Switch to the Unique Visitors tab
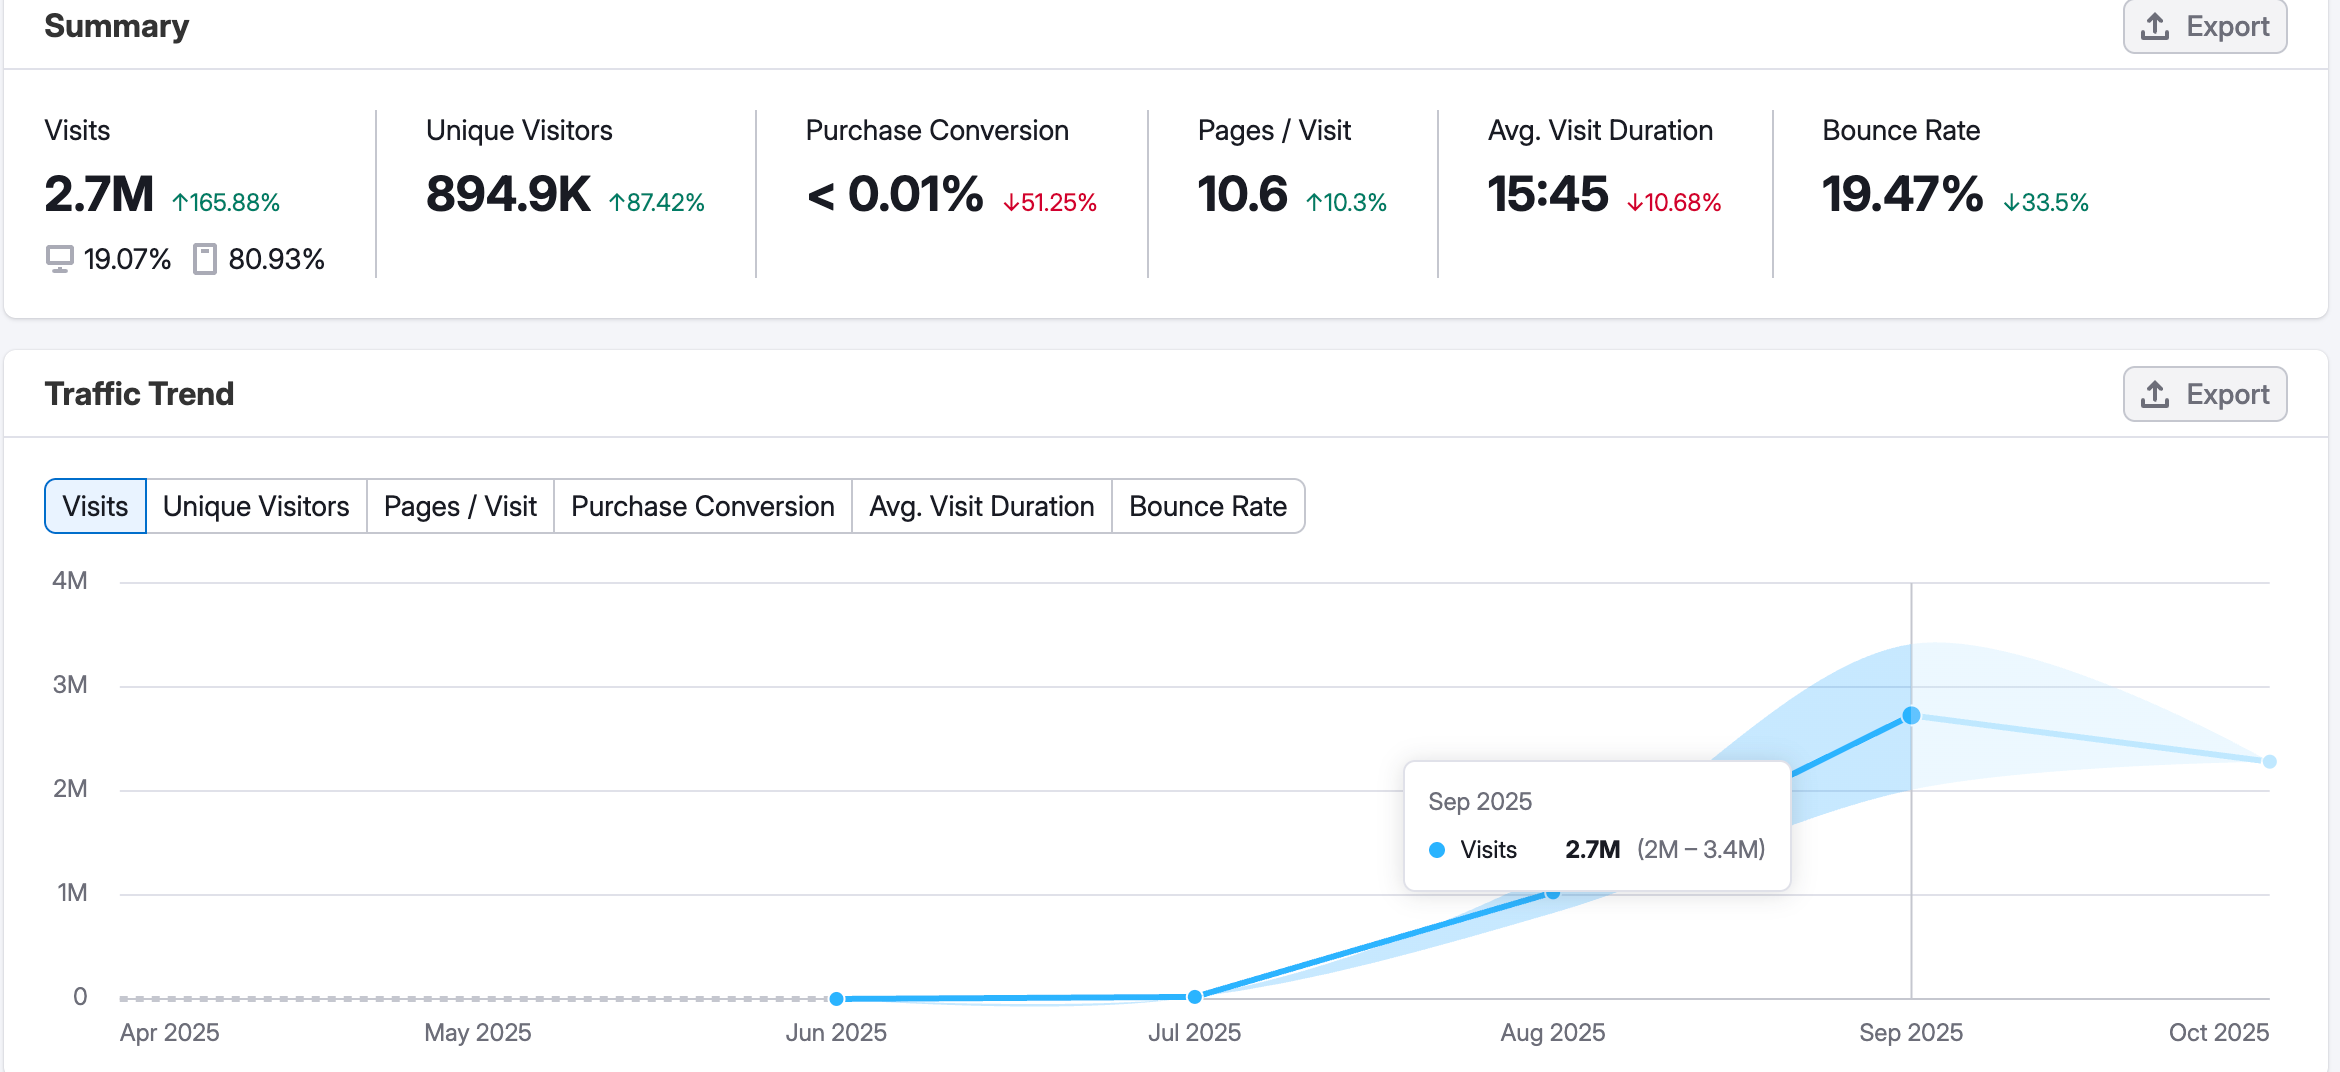This screenshot has width=2340, height=1072. click(x=256, y=506)
